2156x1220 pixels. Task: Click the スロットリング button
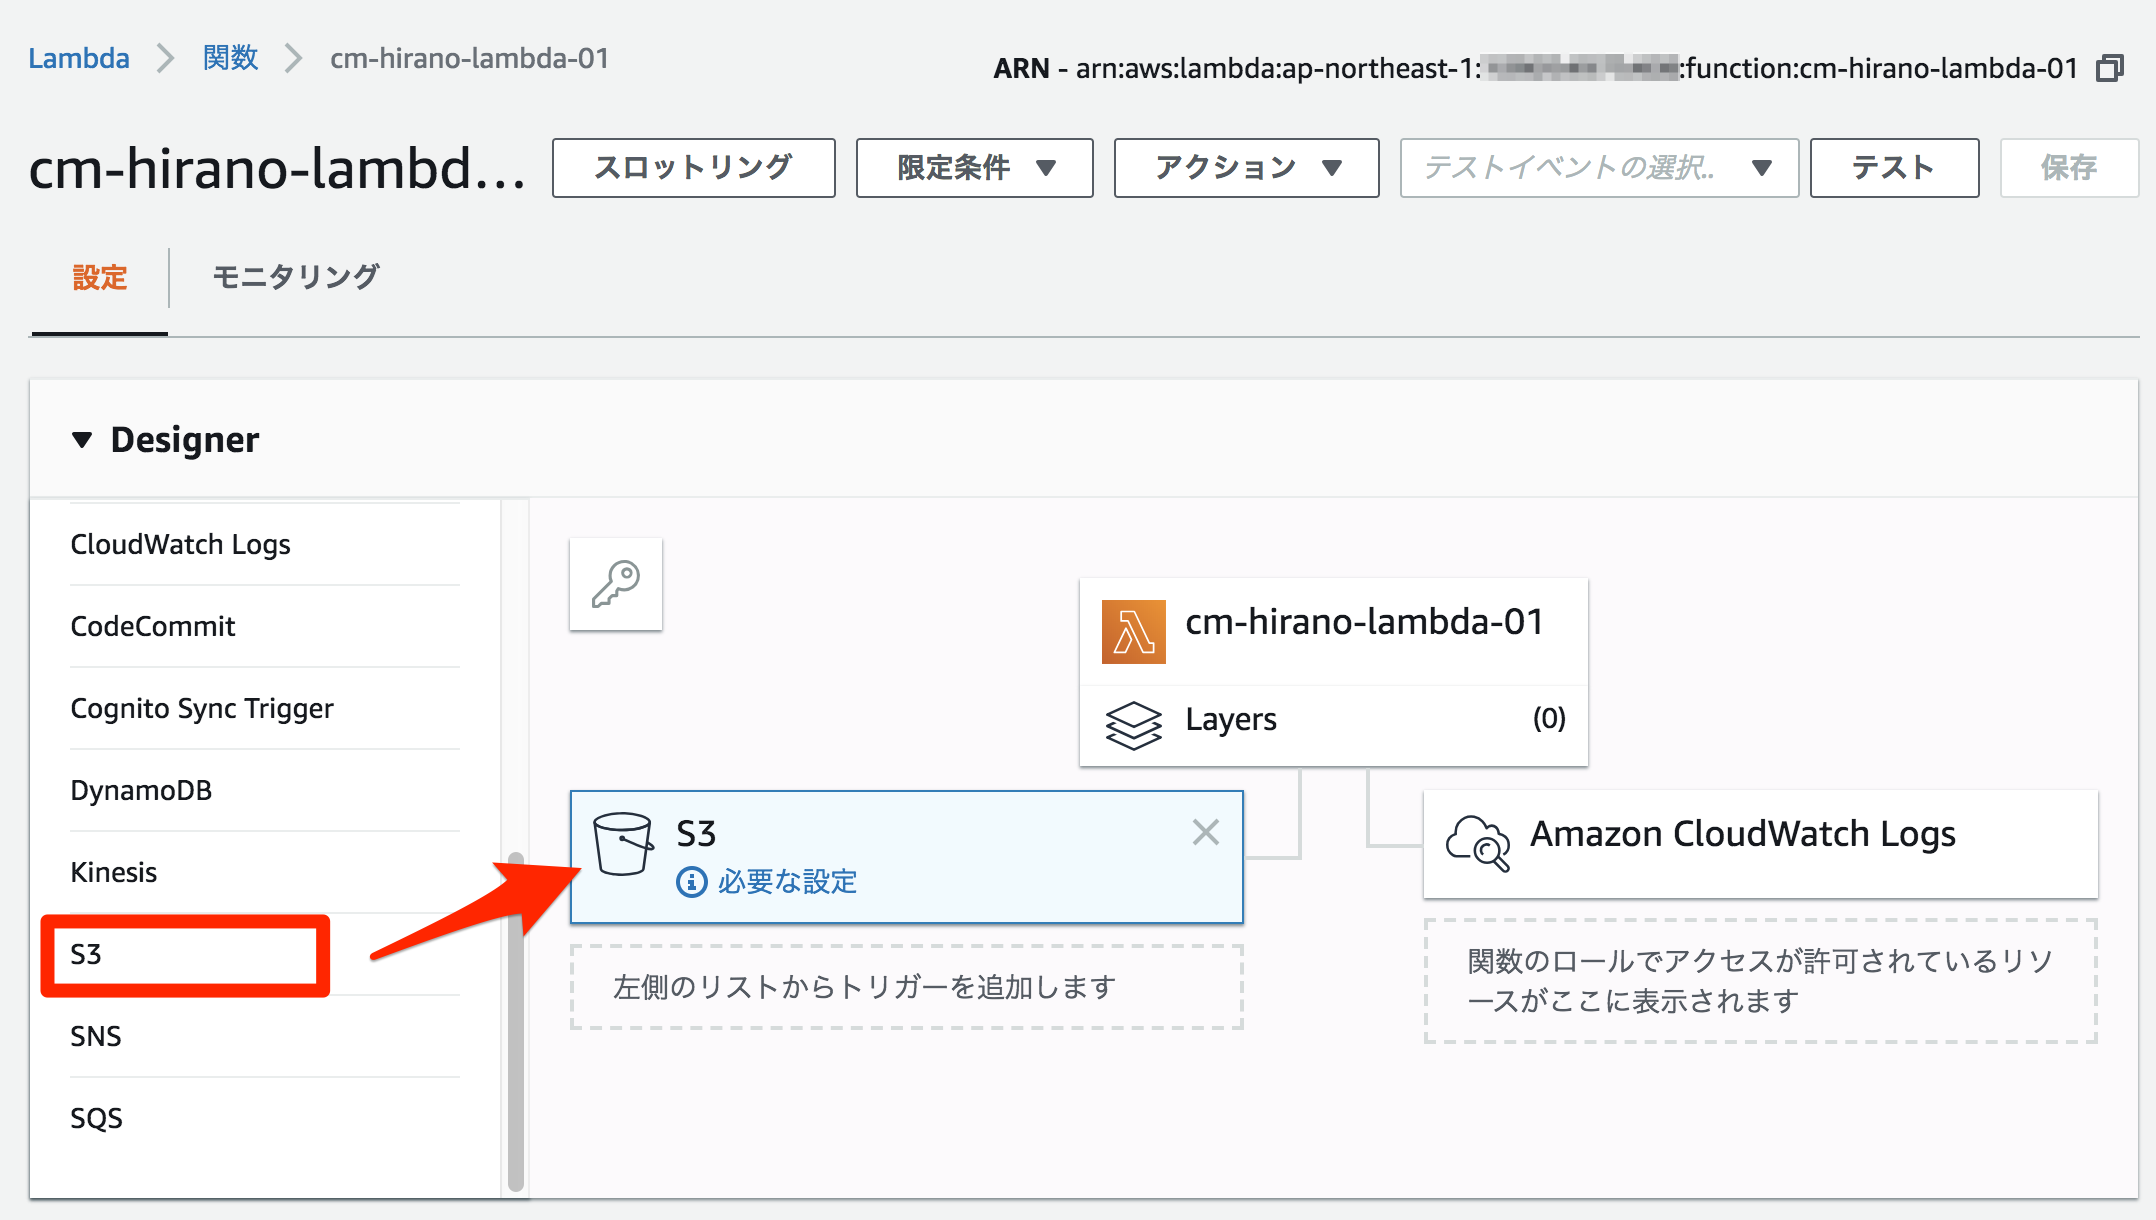click(694, 168)
